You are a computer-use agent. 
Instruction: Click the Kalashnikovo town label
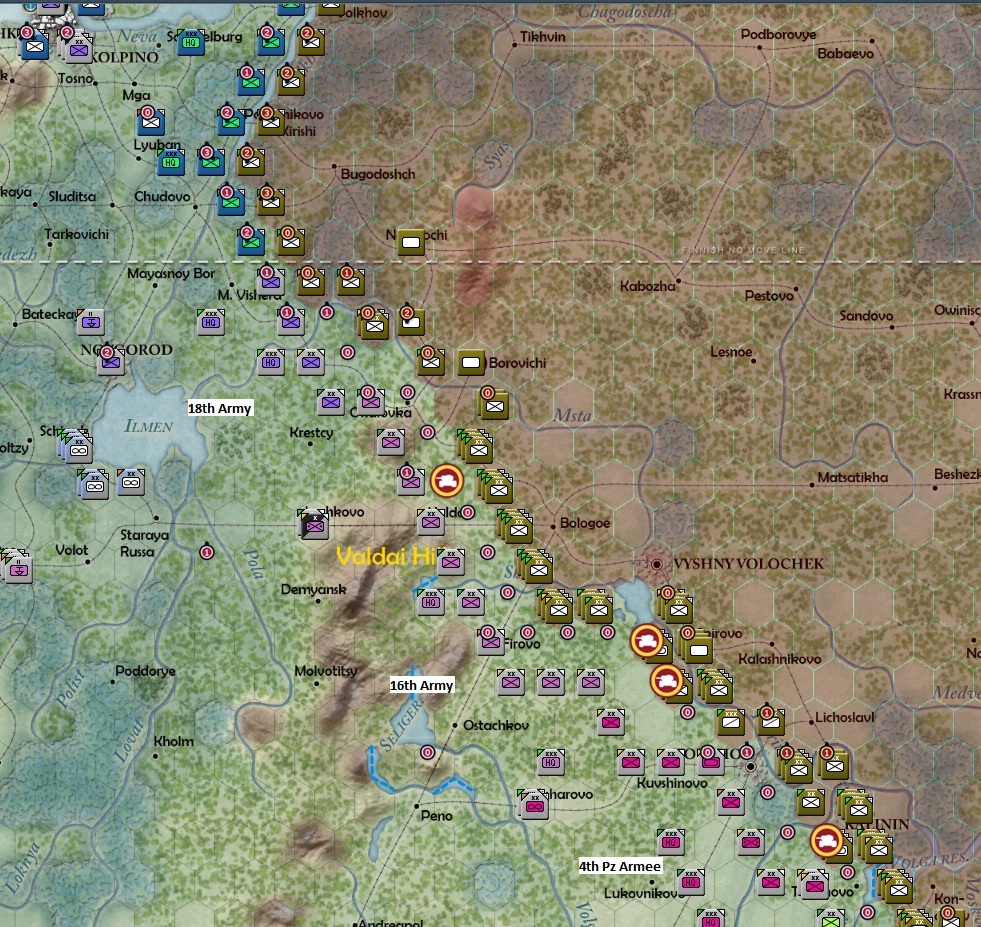tap(780, 659)
